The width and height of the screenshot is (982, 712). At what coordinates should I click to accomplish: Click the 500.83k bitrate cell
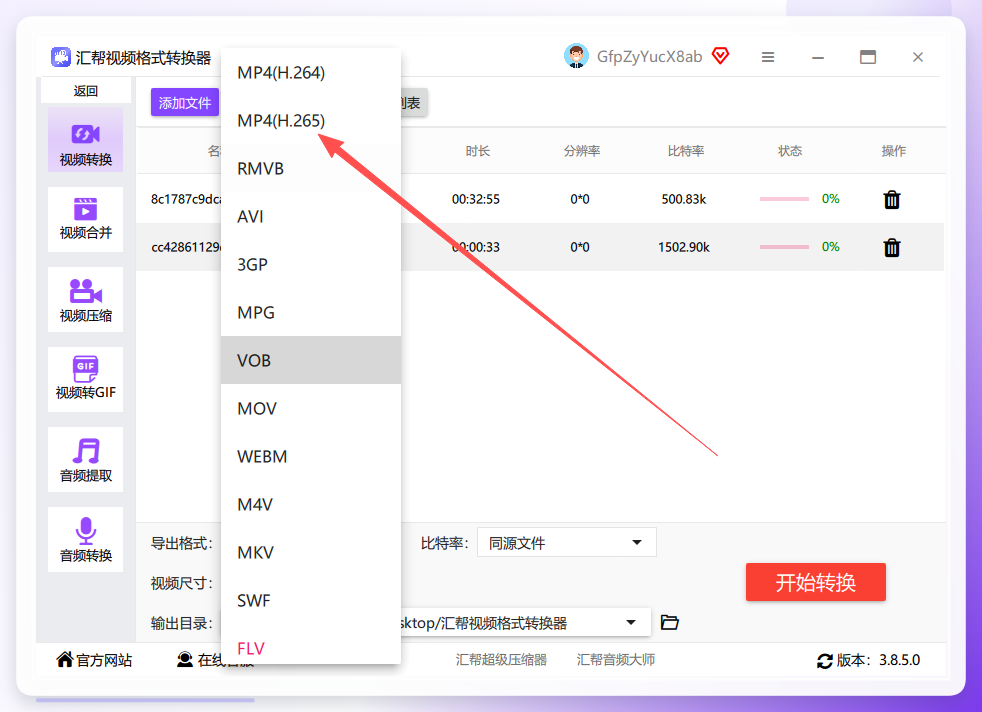(x=684, y=199)
